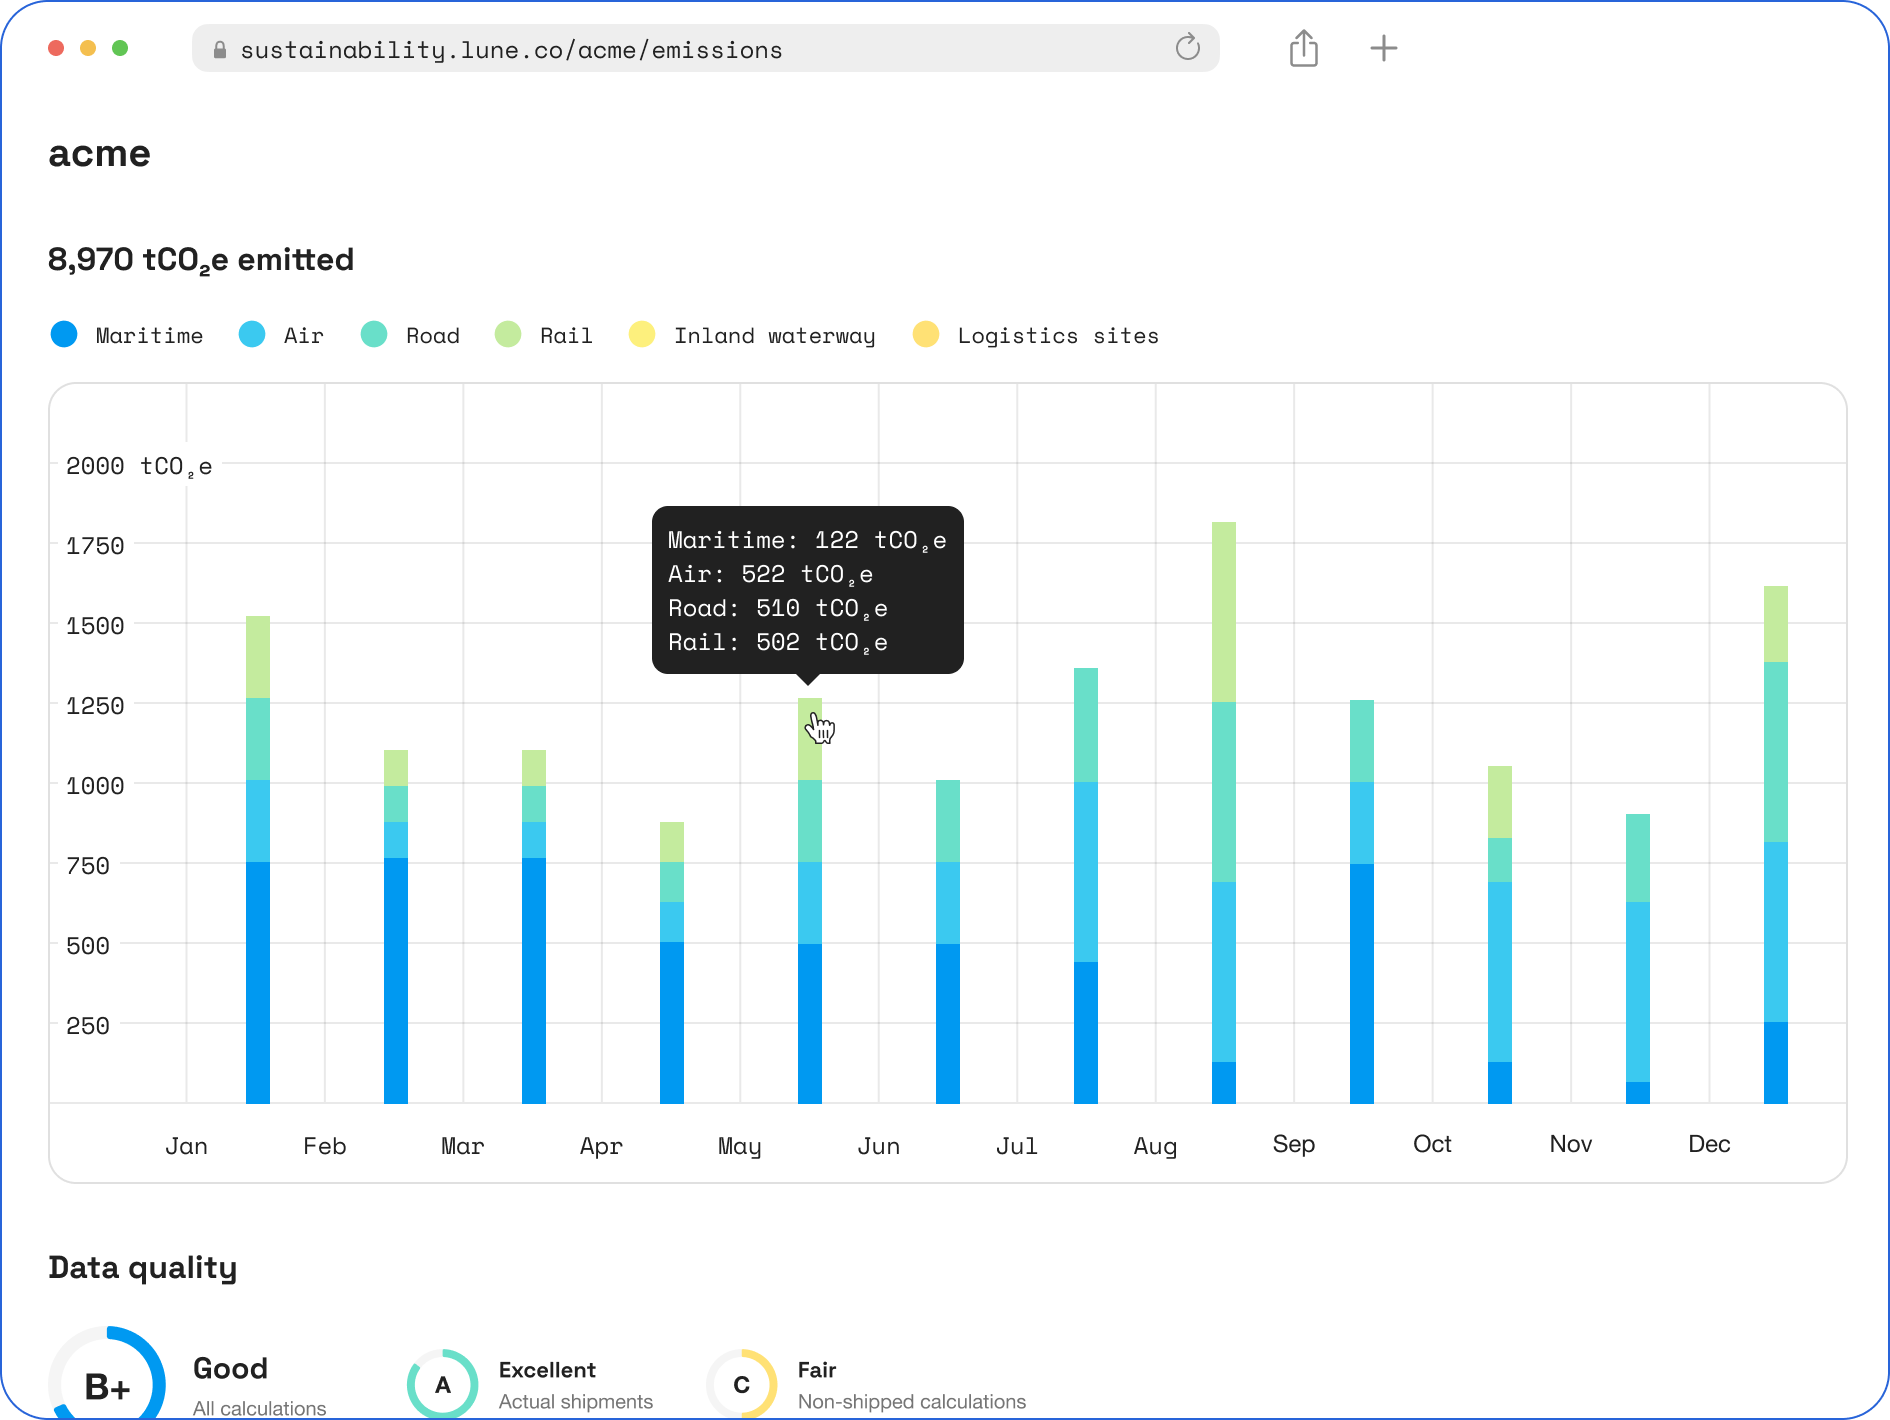This screenshot has height=1420, width=1890.
Task: Click the share icon in the toolbar
Action: pos(1303,48)
